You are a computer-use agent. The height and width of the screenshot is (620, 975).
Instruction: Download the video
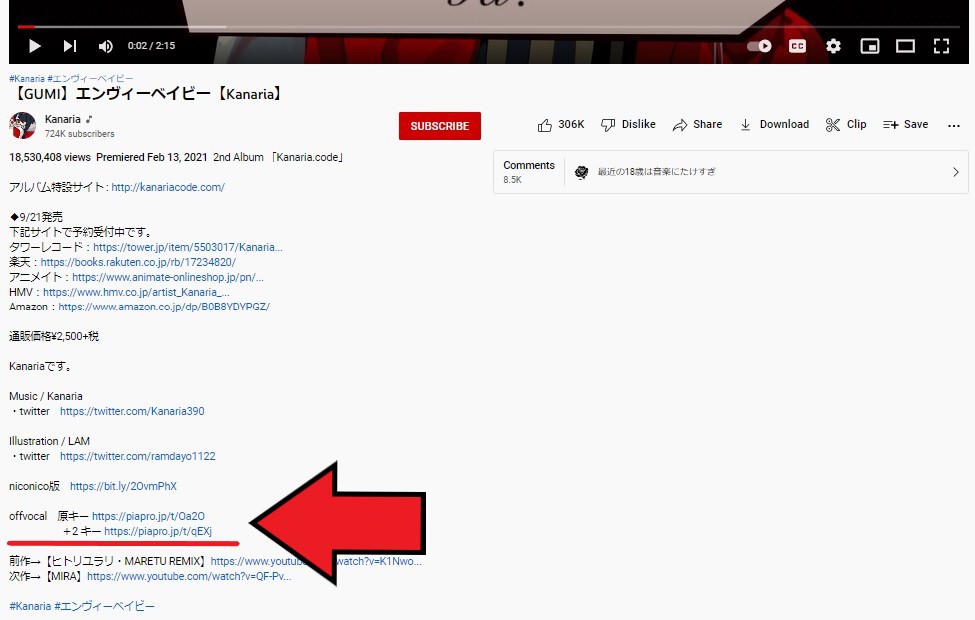coord(774,124)
